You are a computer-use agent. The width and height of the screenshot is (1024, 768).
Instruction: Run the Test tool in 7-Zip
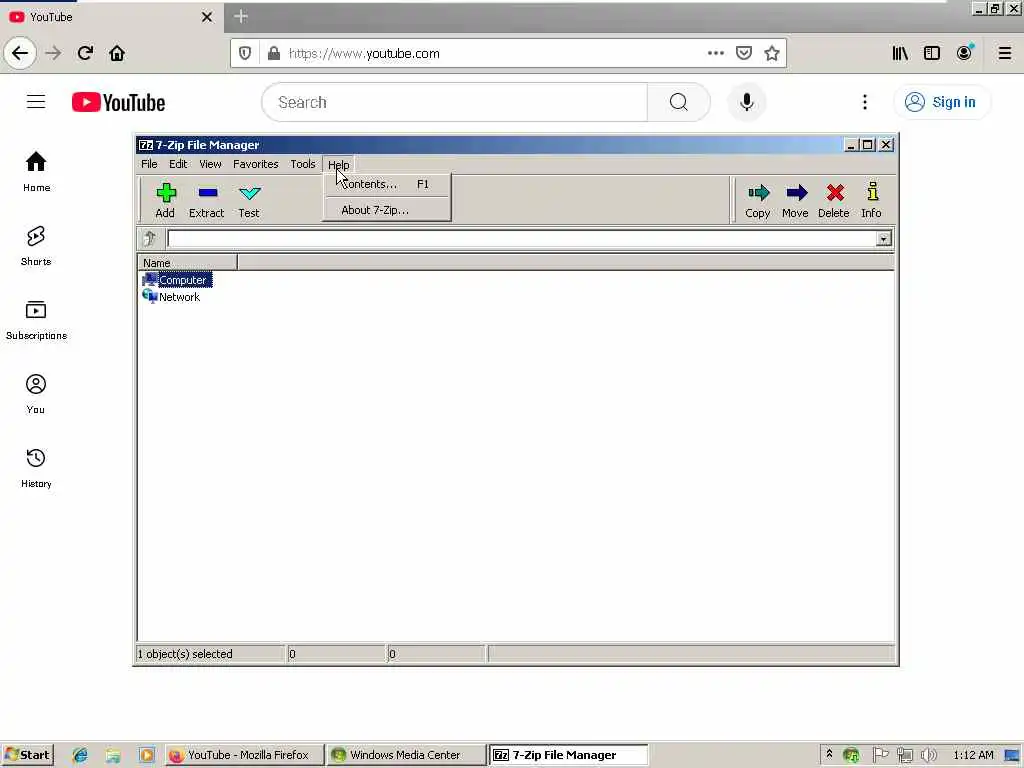coord(249,200)
